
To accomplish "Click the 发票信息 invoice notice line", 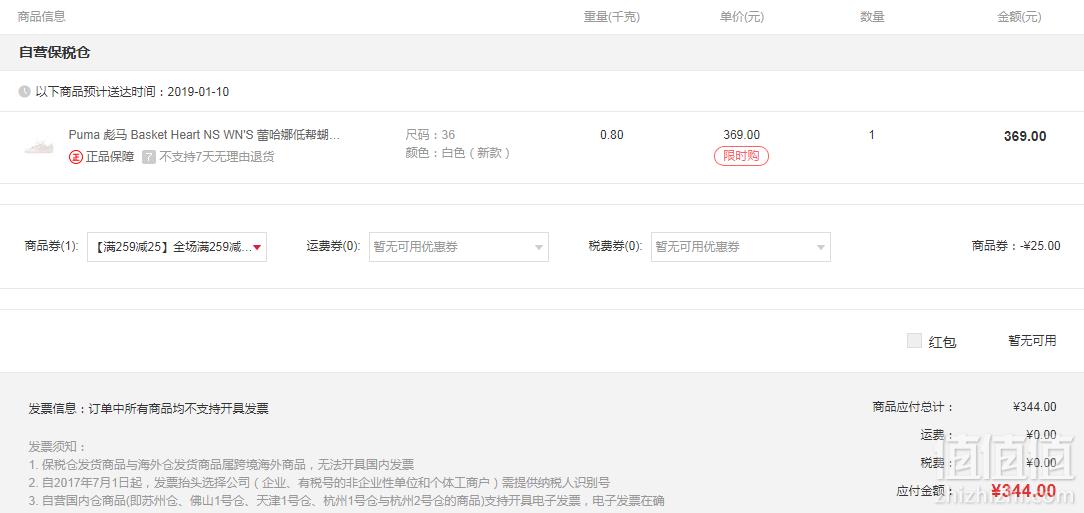I will coord(149,409).
